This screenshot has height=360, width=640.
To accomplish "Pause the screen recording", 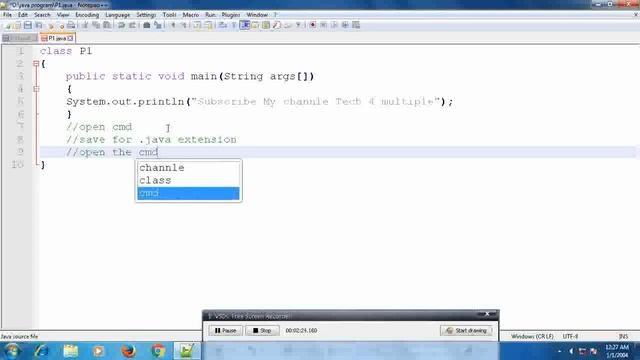I will click(x=225, y=331).
